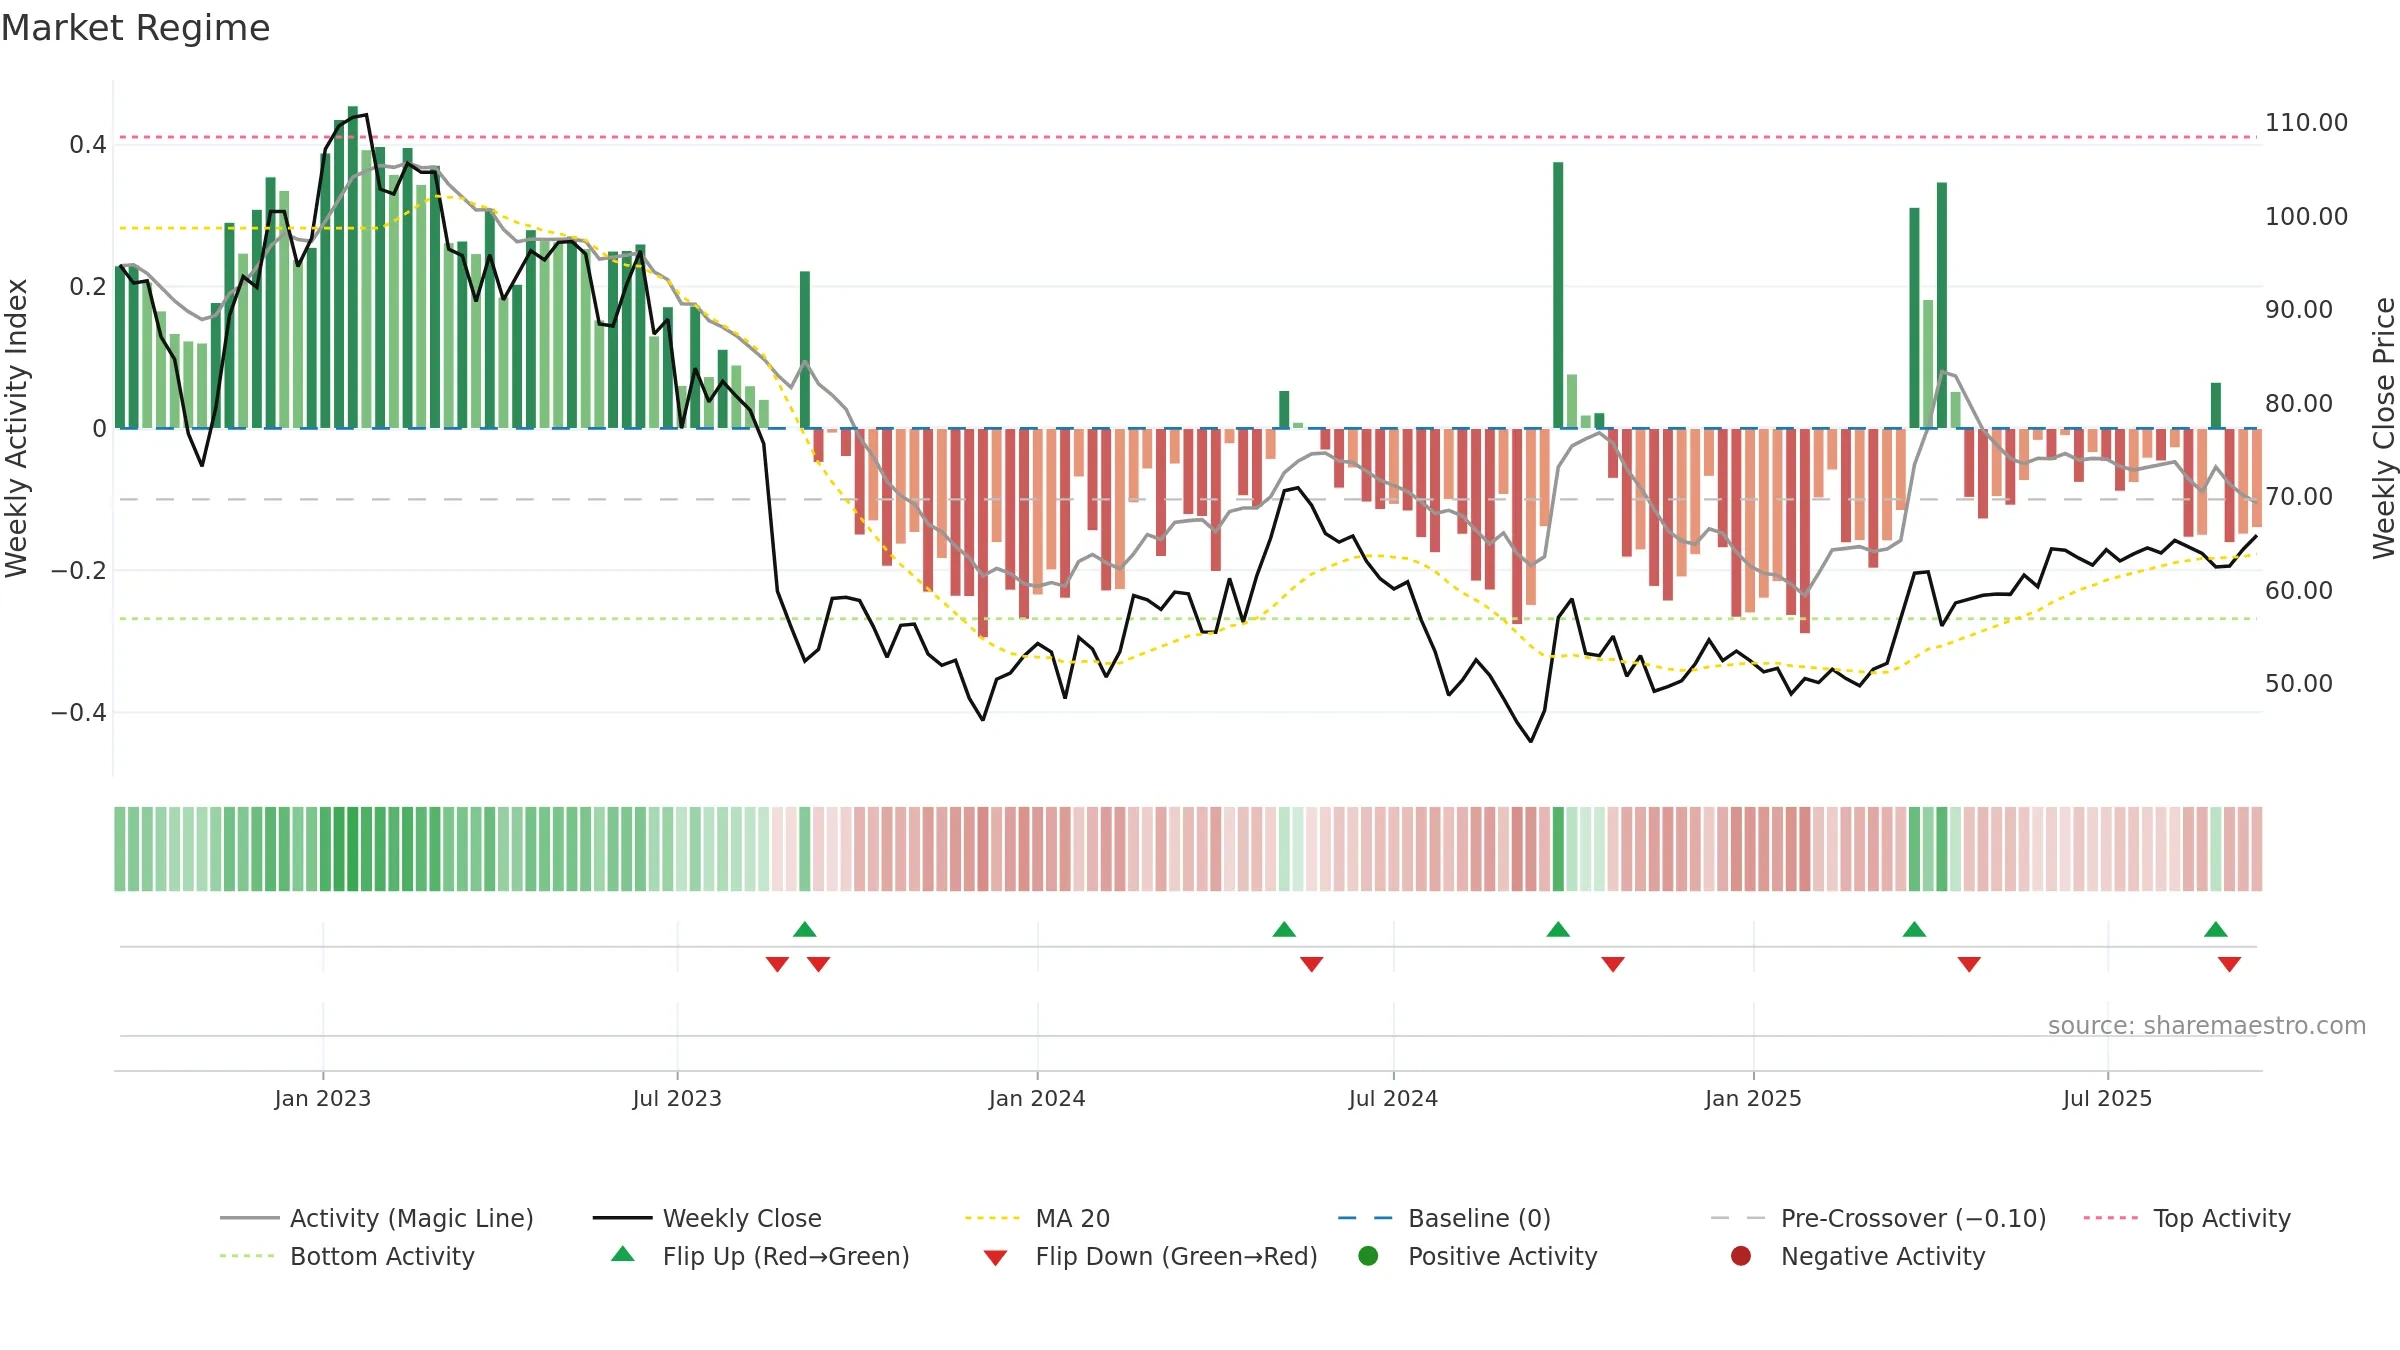This screenshot has height=1350, width=2400.
Task: Select green Flip Up triangle between Jul 2024 and Jan 2025
Action: pos(1558,930)
